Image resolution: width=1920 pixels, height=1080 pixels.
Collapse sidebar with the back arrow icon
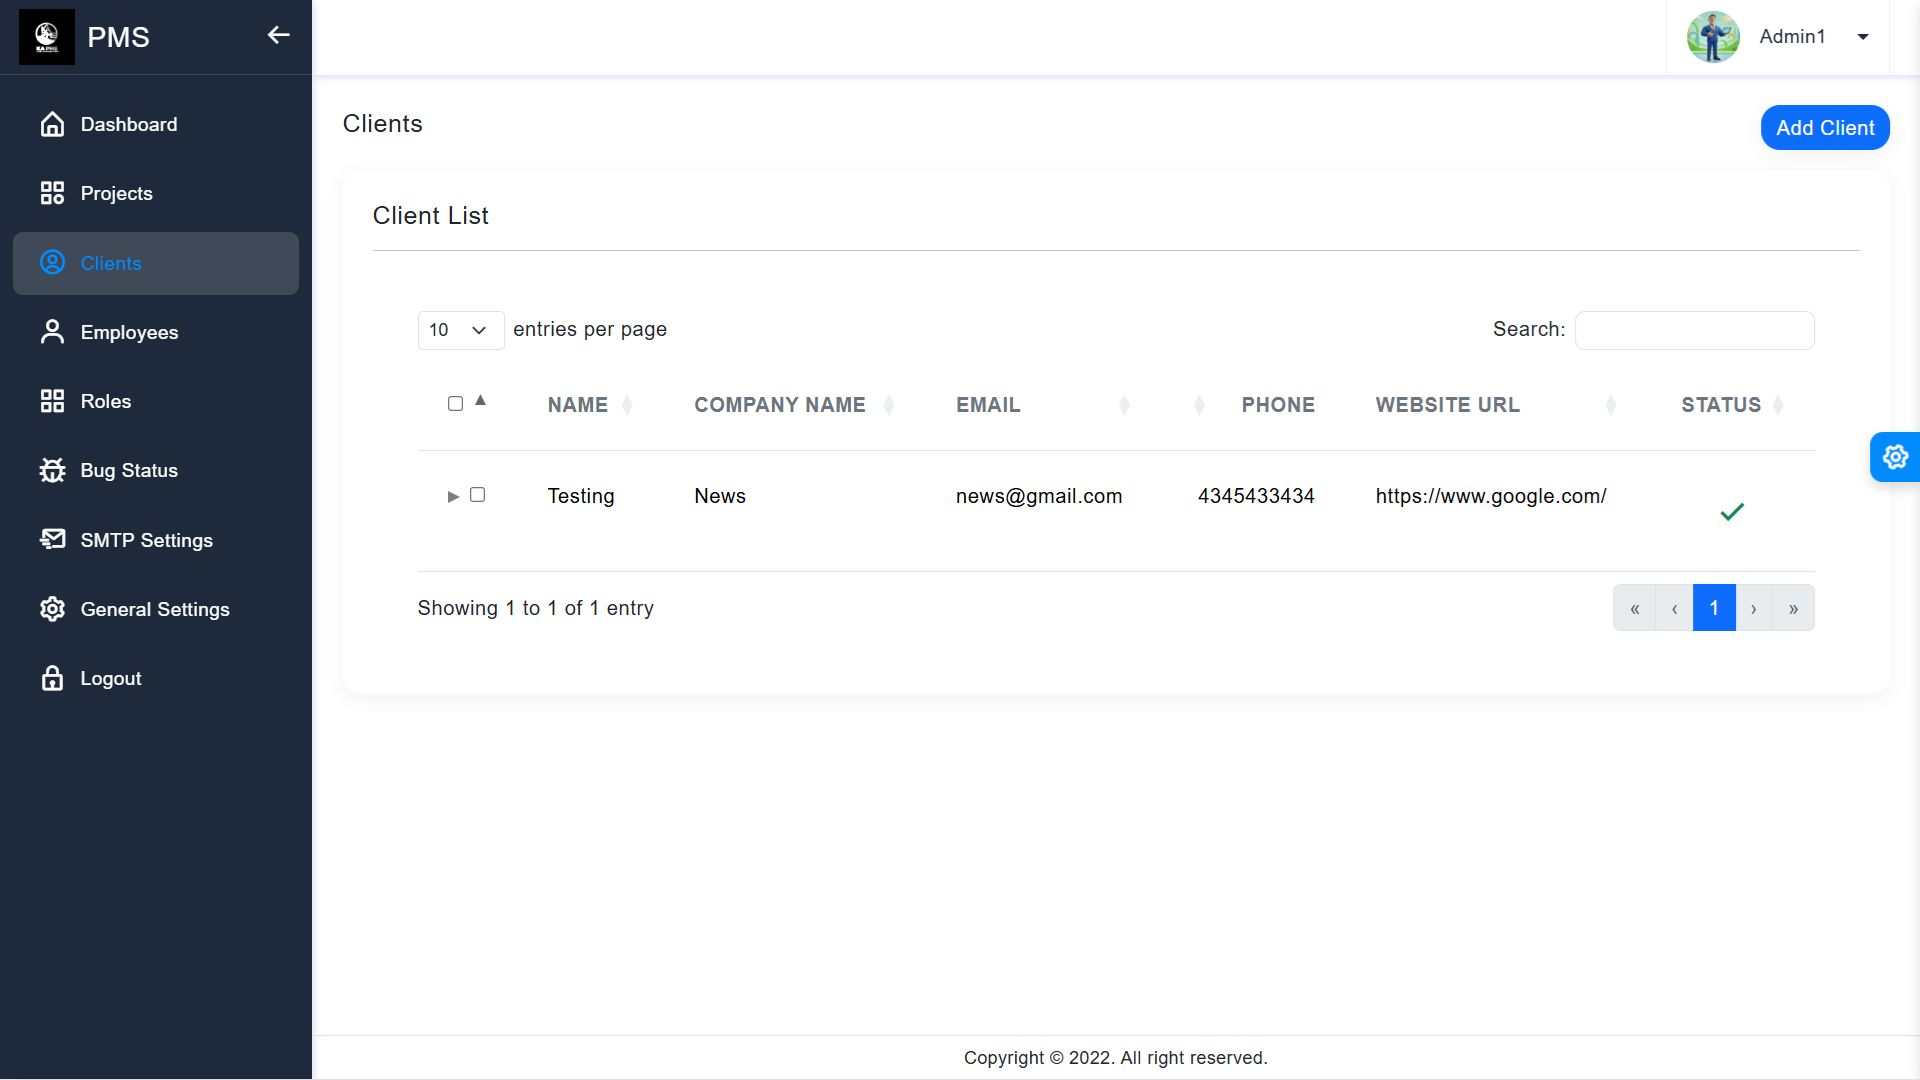(x=278, y=36)
